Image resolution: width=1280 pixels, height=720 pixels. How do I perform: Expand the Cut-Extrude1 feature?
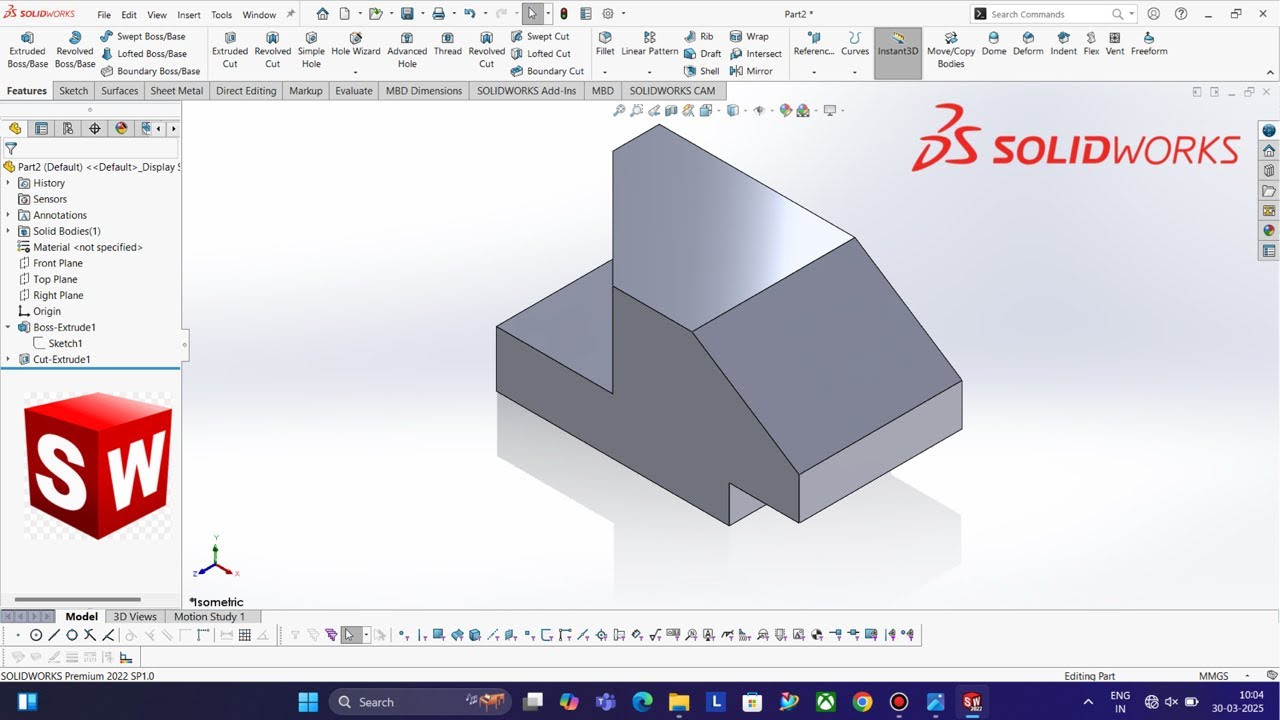tap(8, 359)
